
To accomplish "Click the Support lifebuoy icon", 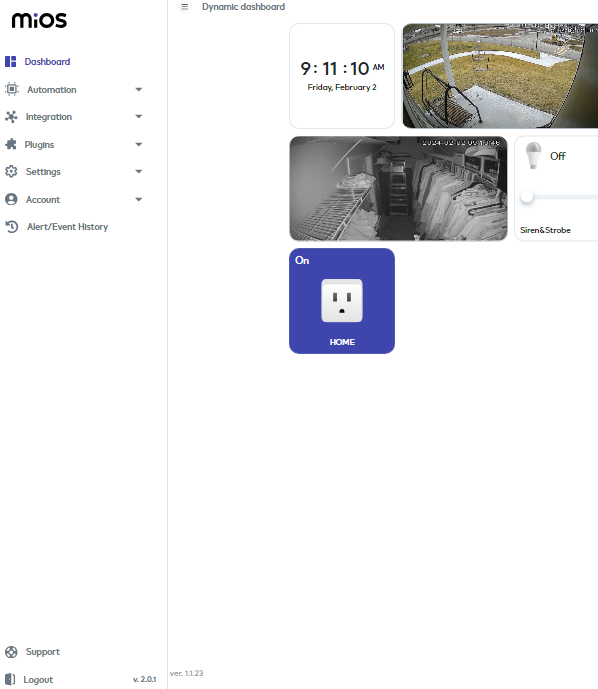I will click(11, 652).
